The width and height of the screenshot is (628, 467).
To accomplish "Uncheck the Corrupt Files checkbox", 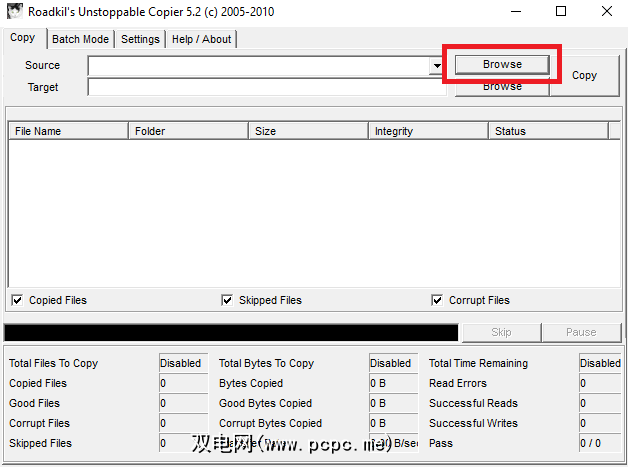I will 437,300.
